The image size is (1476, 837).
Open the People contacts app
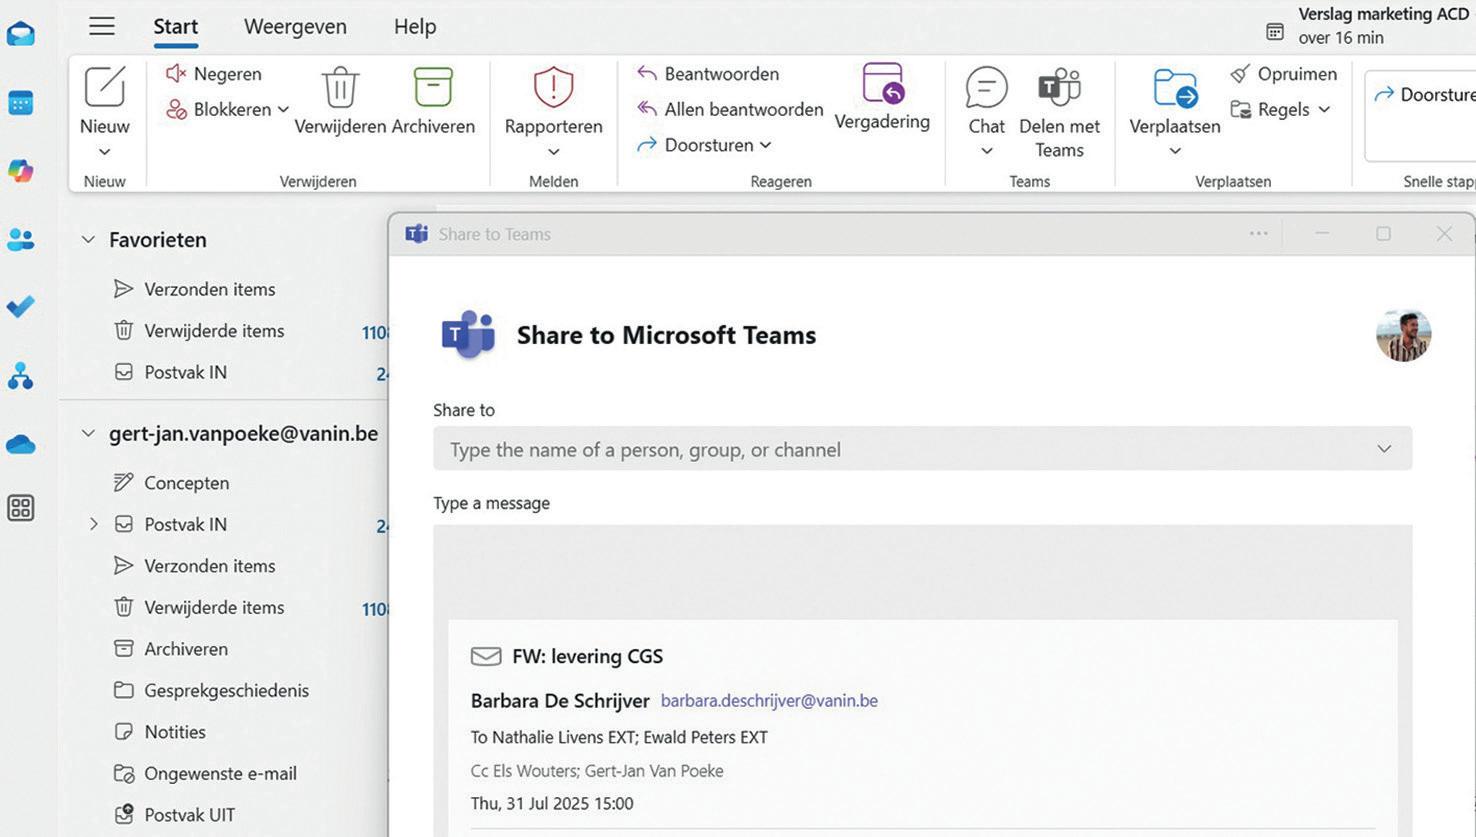(x=21, y=239)
